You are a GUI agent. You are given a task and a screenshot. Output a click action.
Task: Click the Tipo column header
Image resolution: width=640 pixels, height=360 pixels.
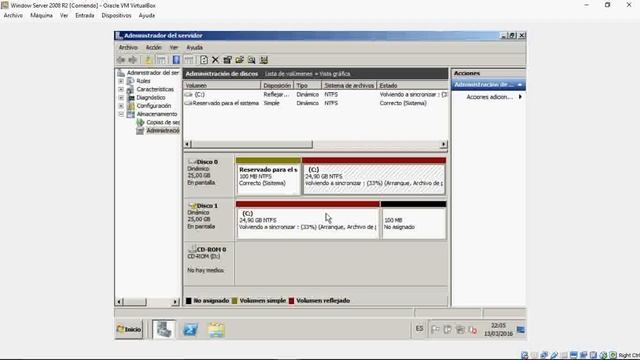(308, 85)
